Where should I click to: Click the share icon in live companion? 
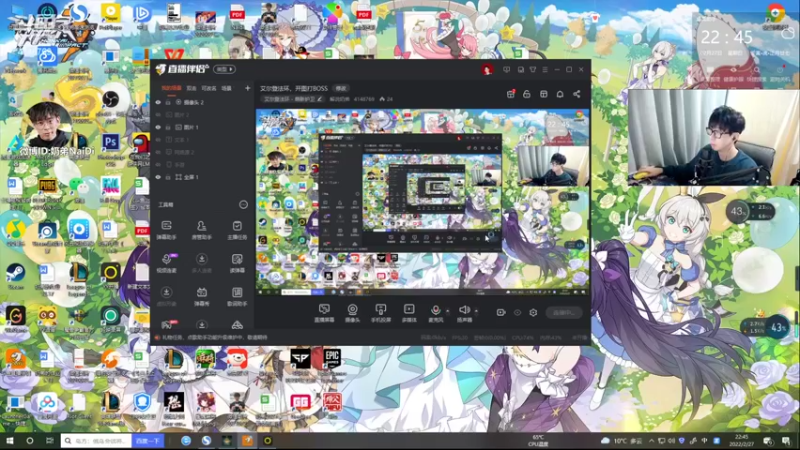tap(577, 94)
